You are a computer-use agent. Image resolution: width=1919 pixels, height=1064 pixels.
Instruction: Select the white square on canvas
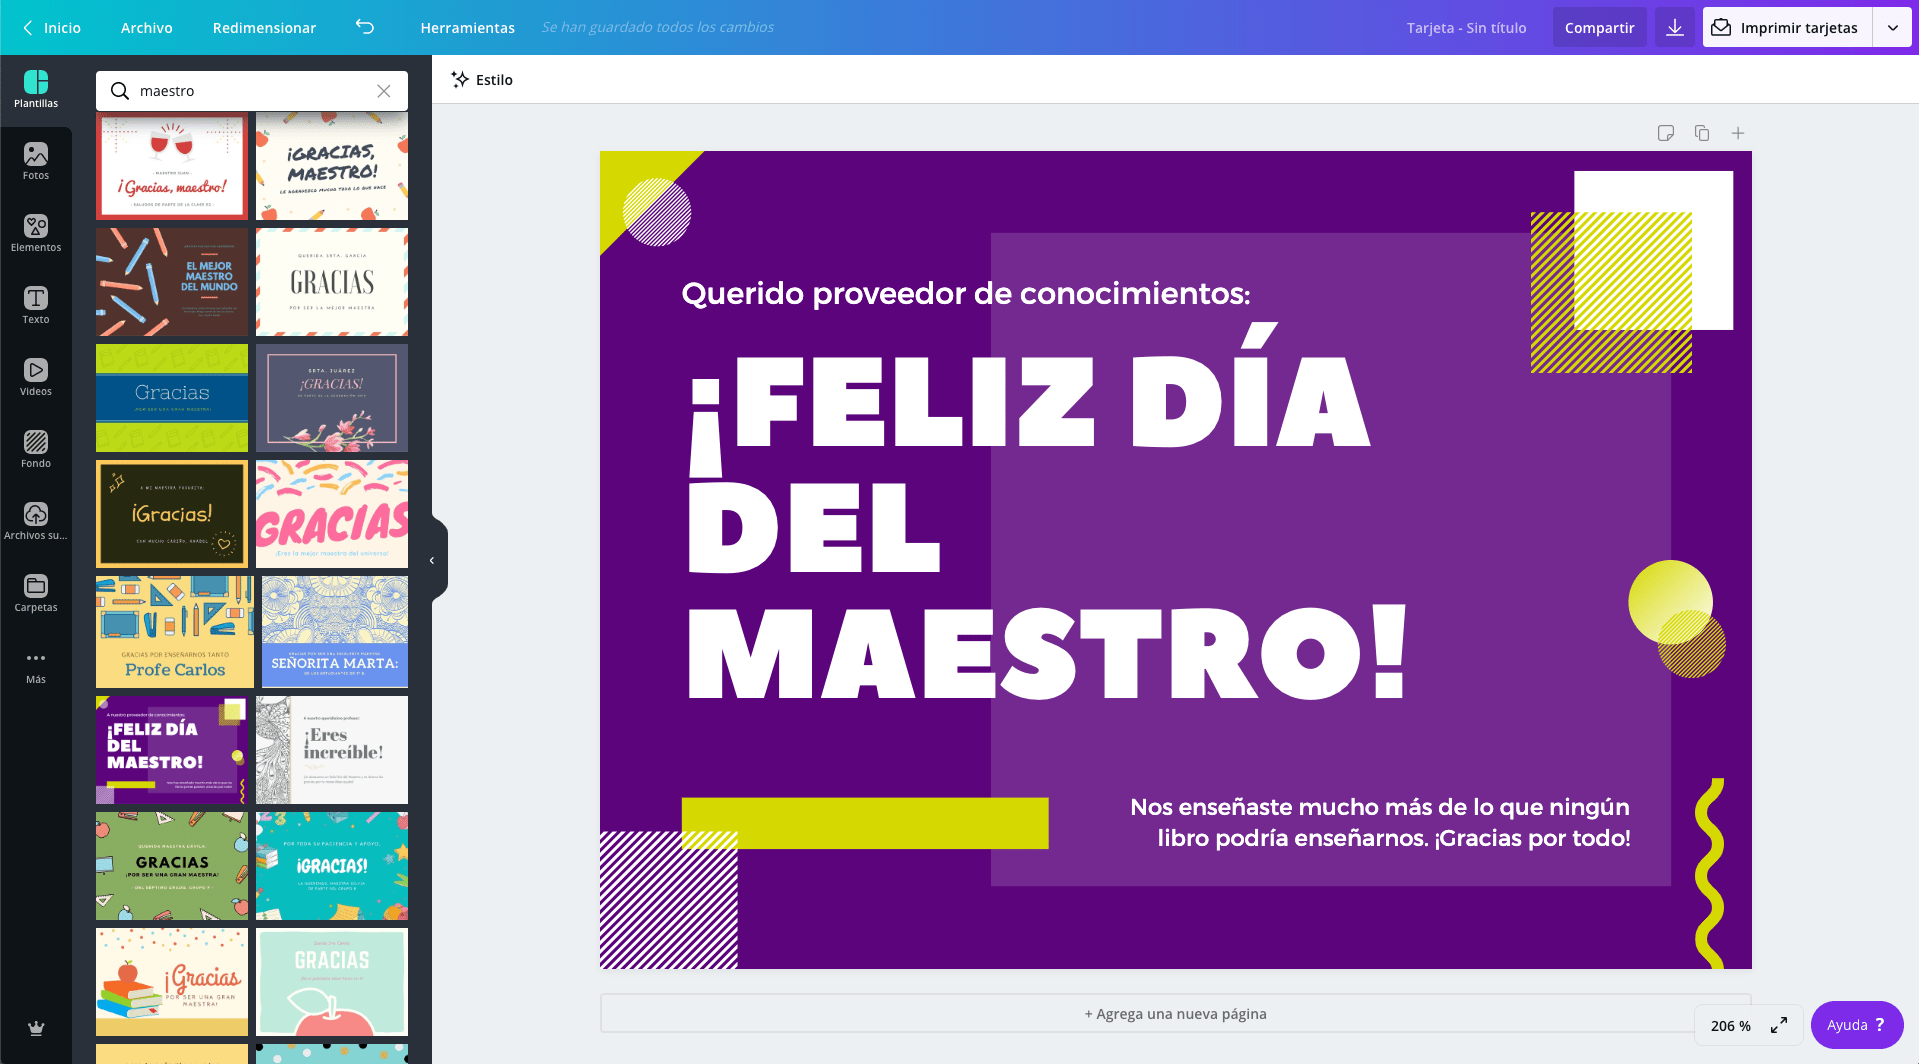pyautogui.click(x=1653, y=250)
